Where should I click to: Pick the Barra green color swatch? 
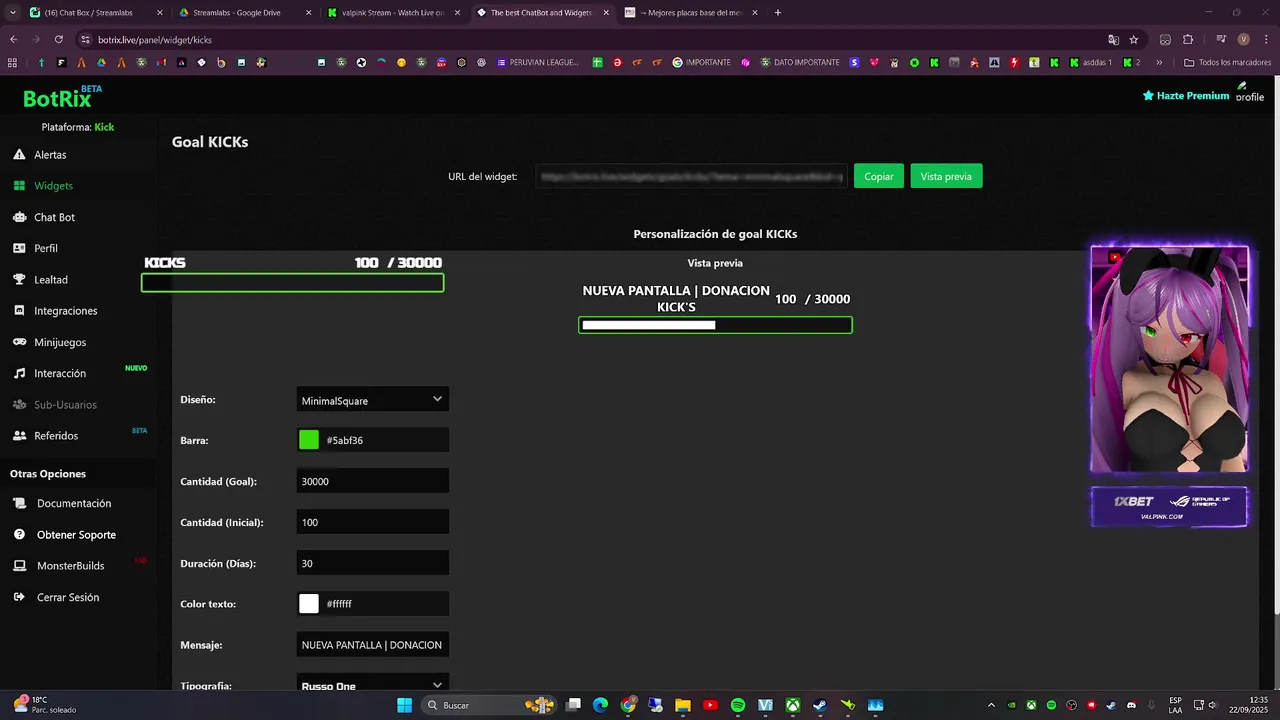point(309,440)
